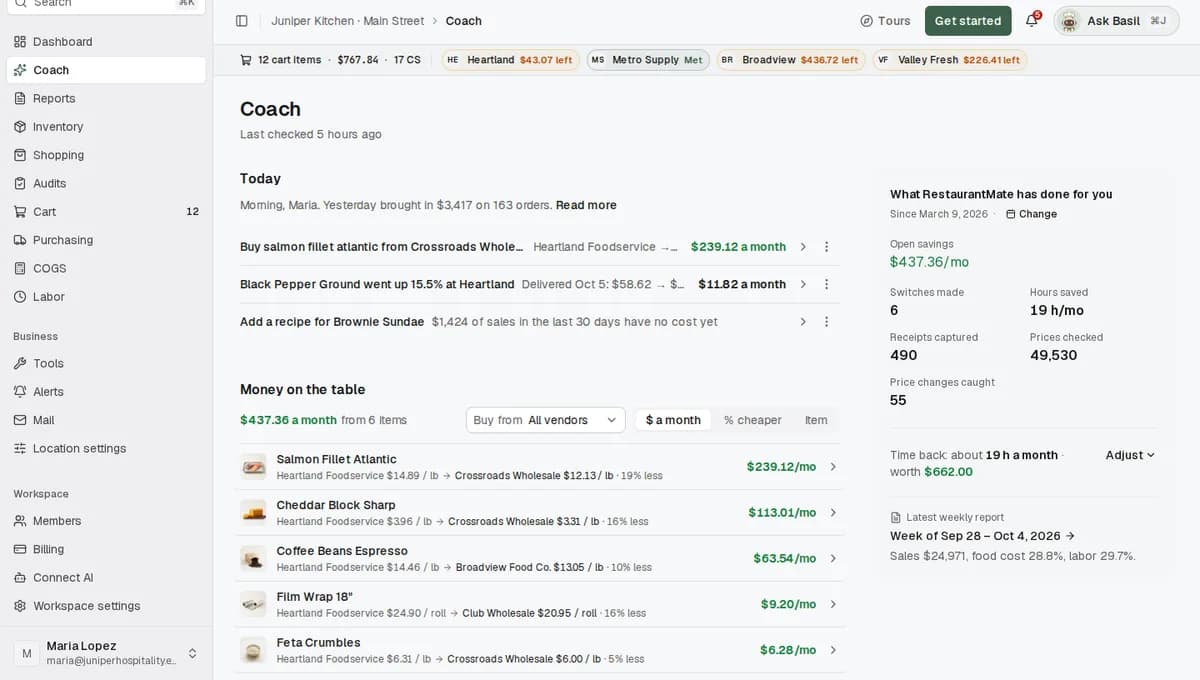The width and height of the screenshot is (1200, 680).
Task: Click the Alerts bell icon in sidebar
Action: [20, 392]
